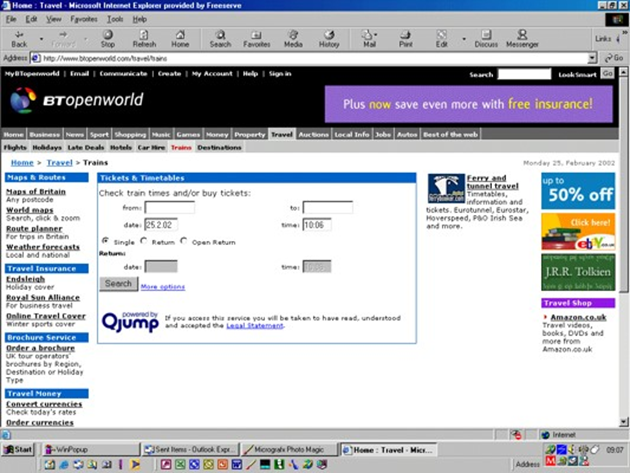Open the Legal Statement link
The height and width of the screenshot is (473, 630).
(x=255, y=326)
